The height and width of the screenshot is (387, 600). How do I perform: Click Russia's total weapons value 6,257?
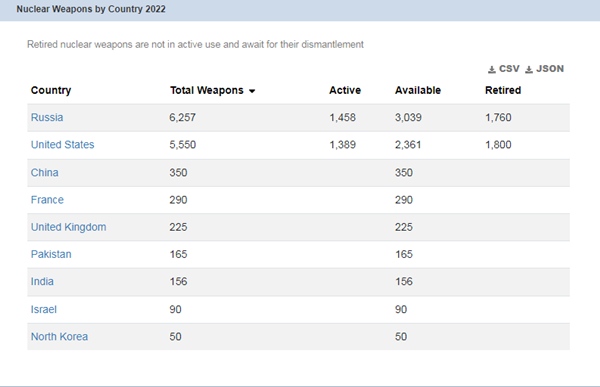click(183, 118)
